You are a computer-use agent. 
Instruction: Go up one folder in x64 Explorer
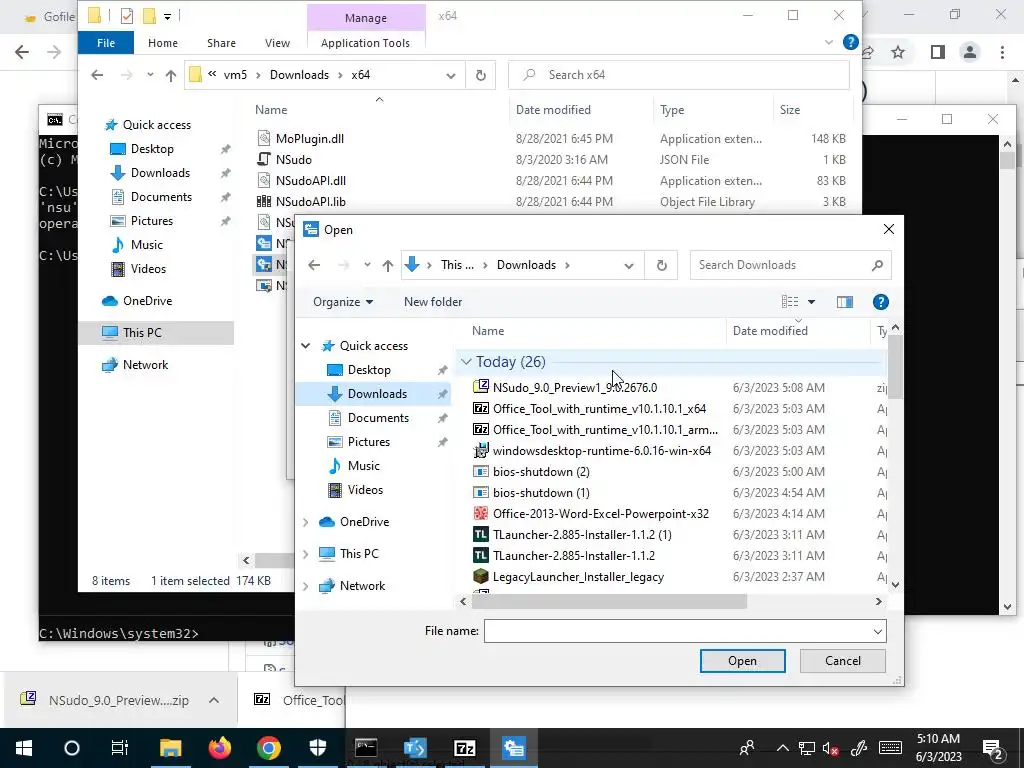tap(170, 75)
